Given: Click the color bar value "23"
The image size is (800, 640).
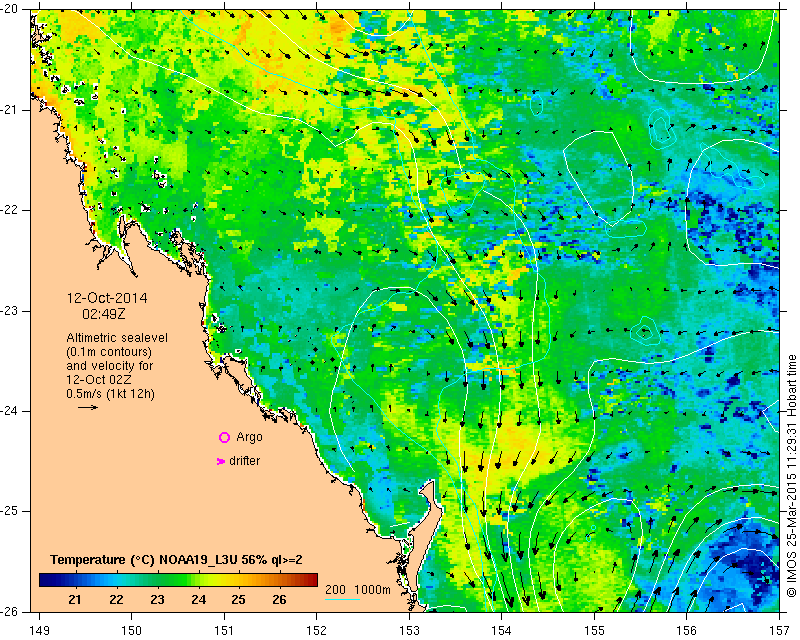Looking at the screenshot, I should click(157, 599).
